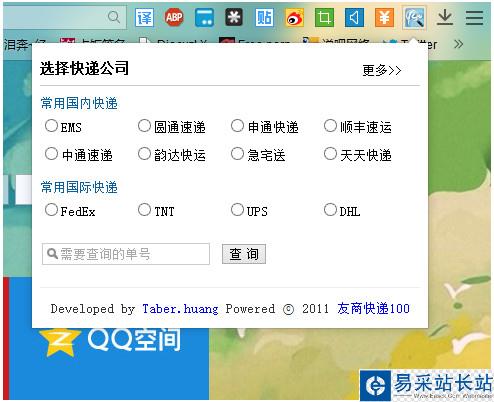Focus the 需要查询的单号 tracking number field
This screenshot has height=402, width=494.
126,254
